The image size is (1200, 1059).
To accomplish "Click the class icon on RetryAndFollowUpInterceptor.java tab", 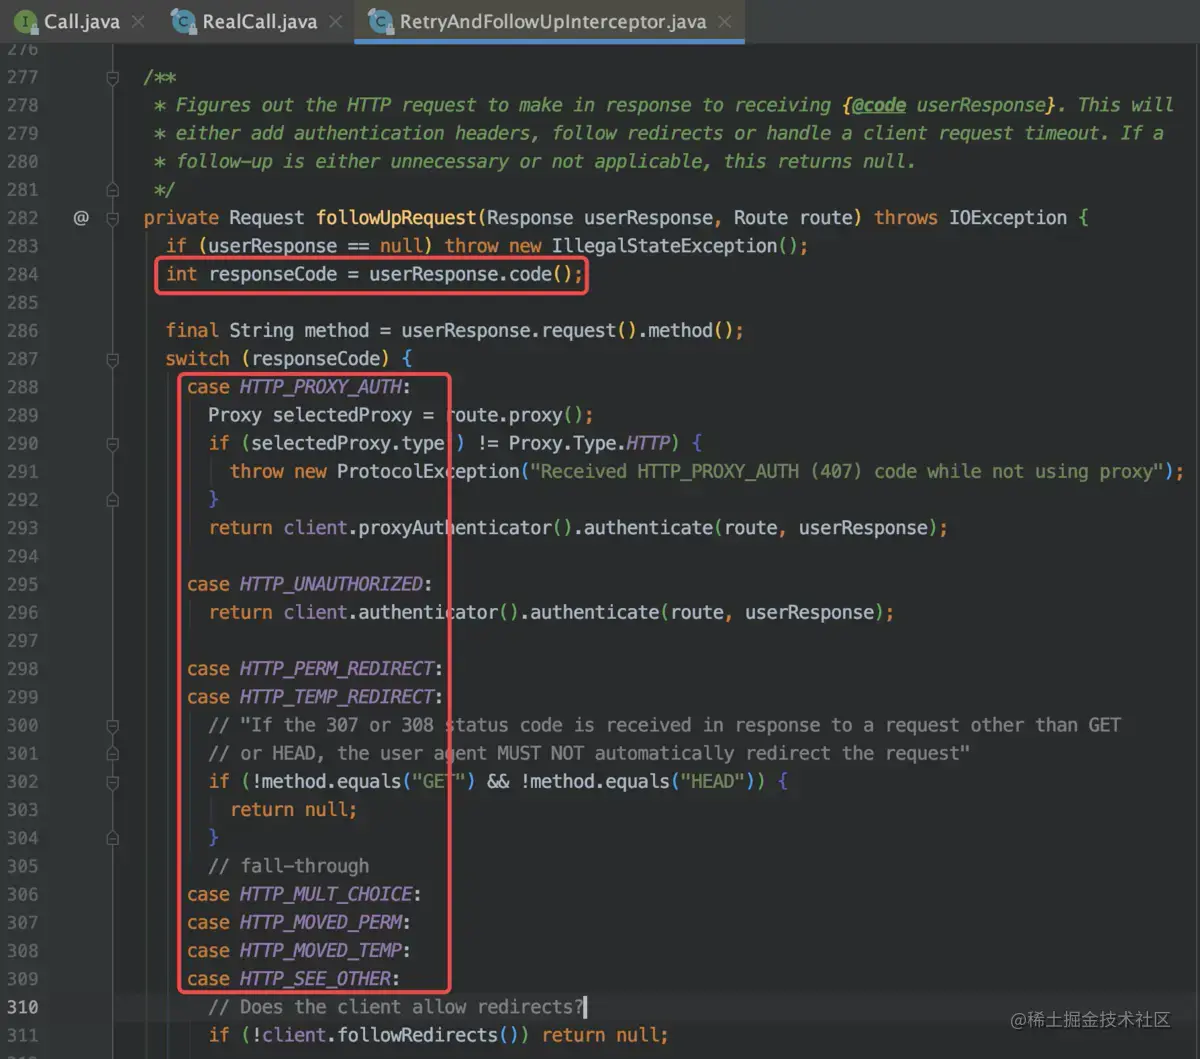I will point(380,21).
